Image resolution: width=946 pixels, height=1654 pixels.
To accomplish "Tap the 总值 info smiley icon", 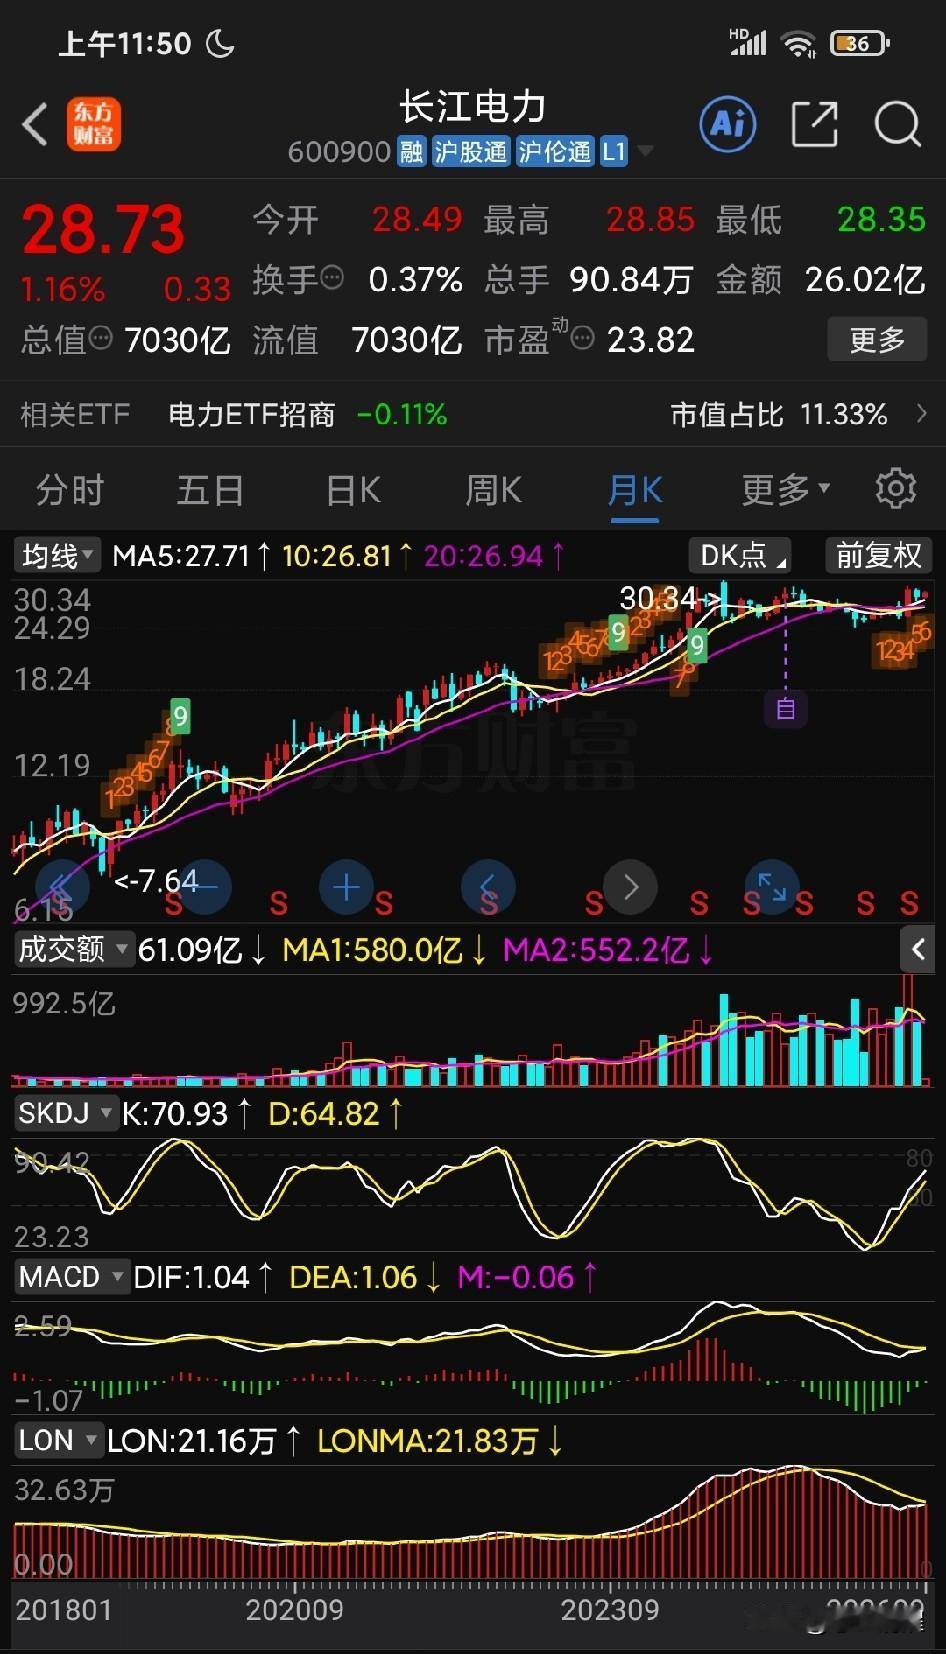I will tap(100, 339).
